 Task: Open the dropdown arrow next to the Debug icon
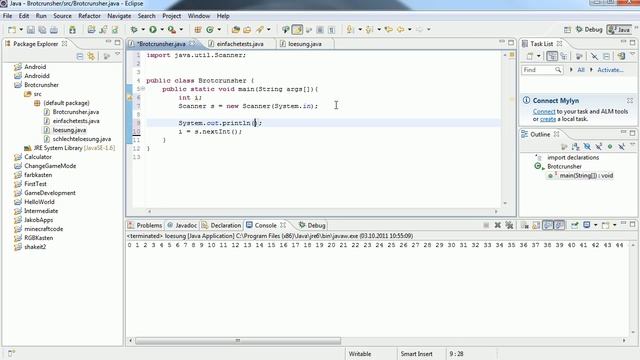coord(143,29)
